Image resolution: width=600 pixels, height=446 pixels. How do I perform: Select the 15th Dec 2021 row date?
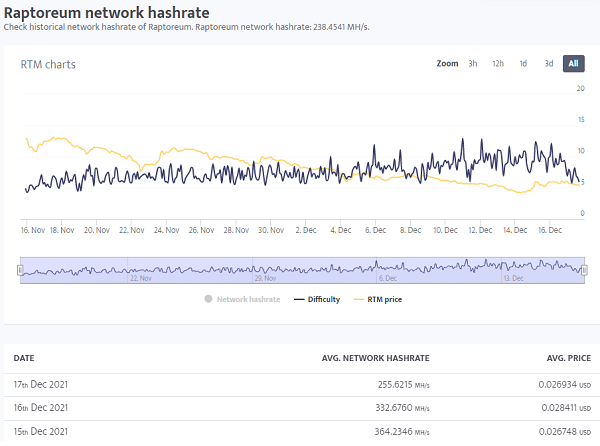[x=41, y=431]
